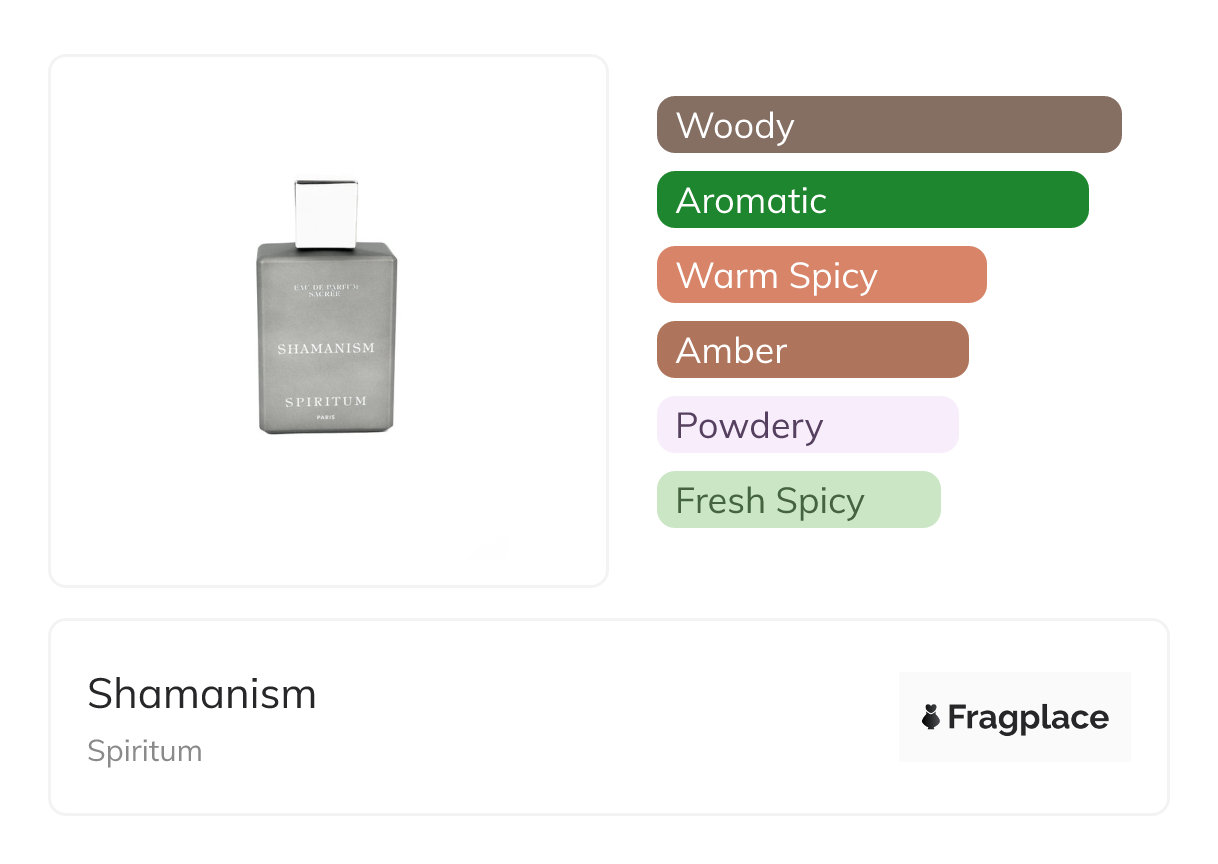Select the Woody accord bar
Screen dimensions: 1218x864
pos(889,125)
